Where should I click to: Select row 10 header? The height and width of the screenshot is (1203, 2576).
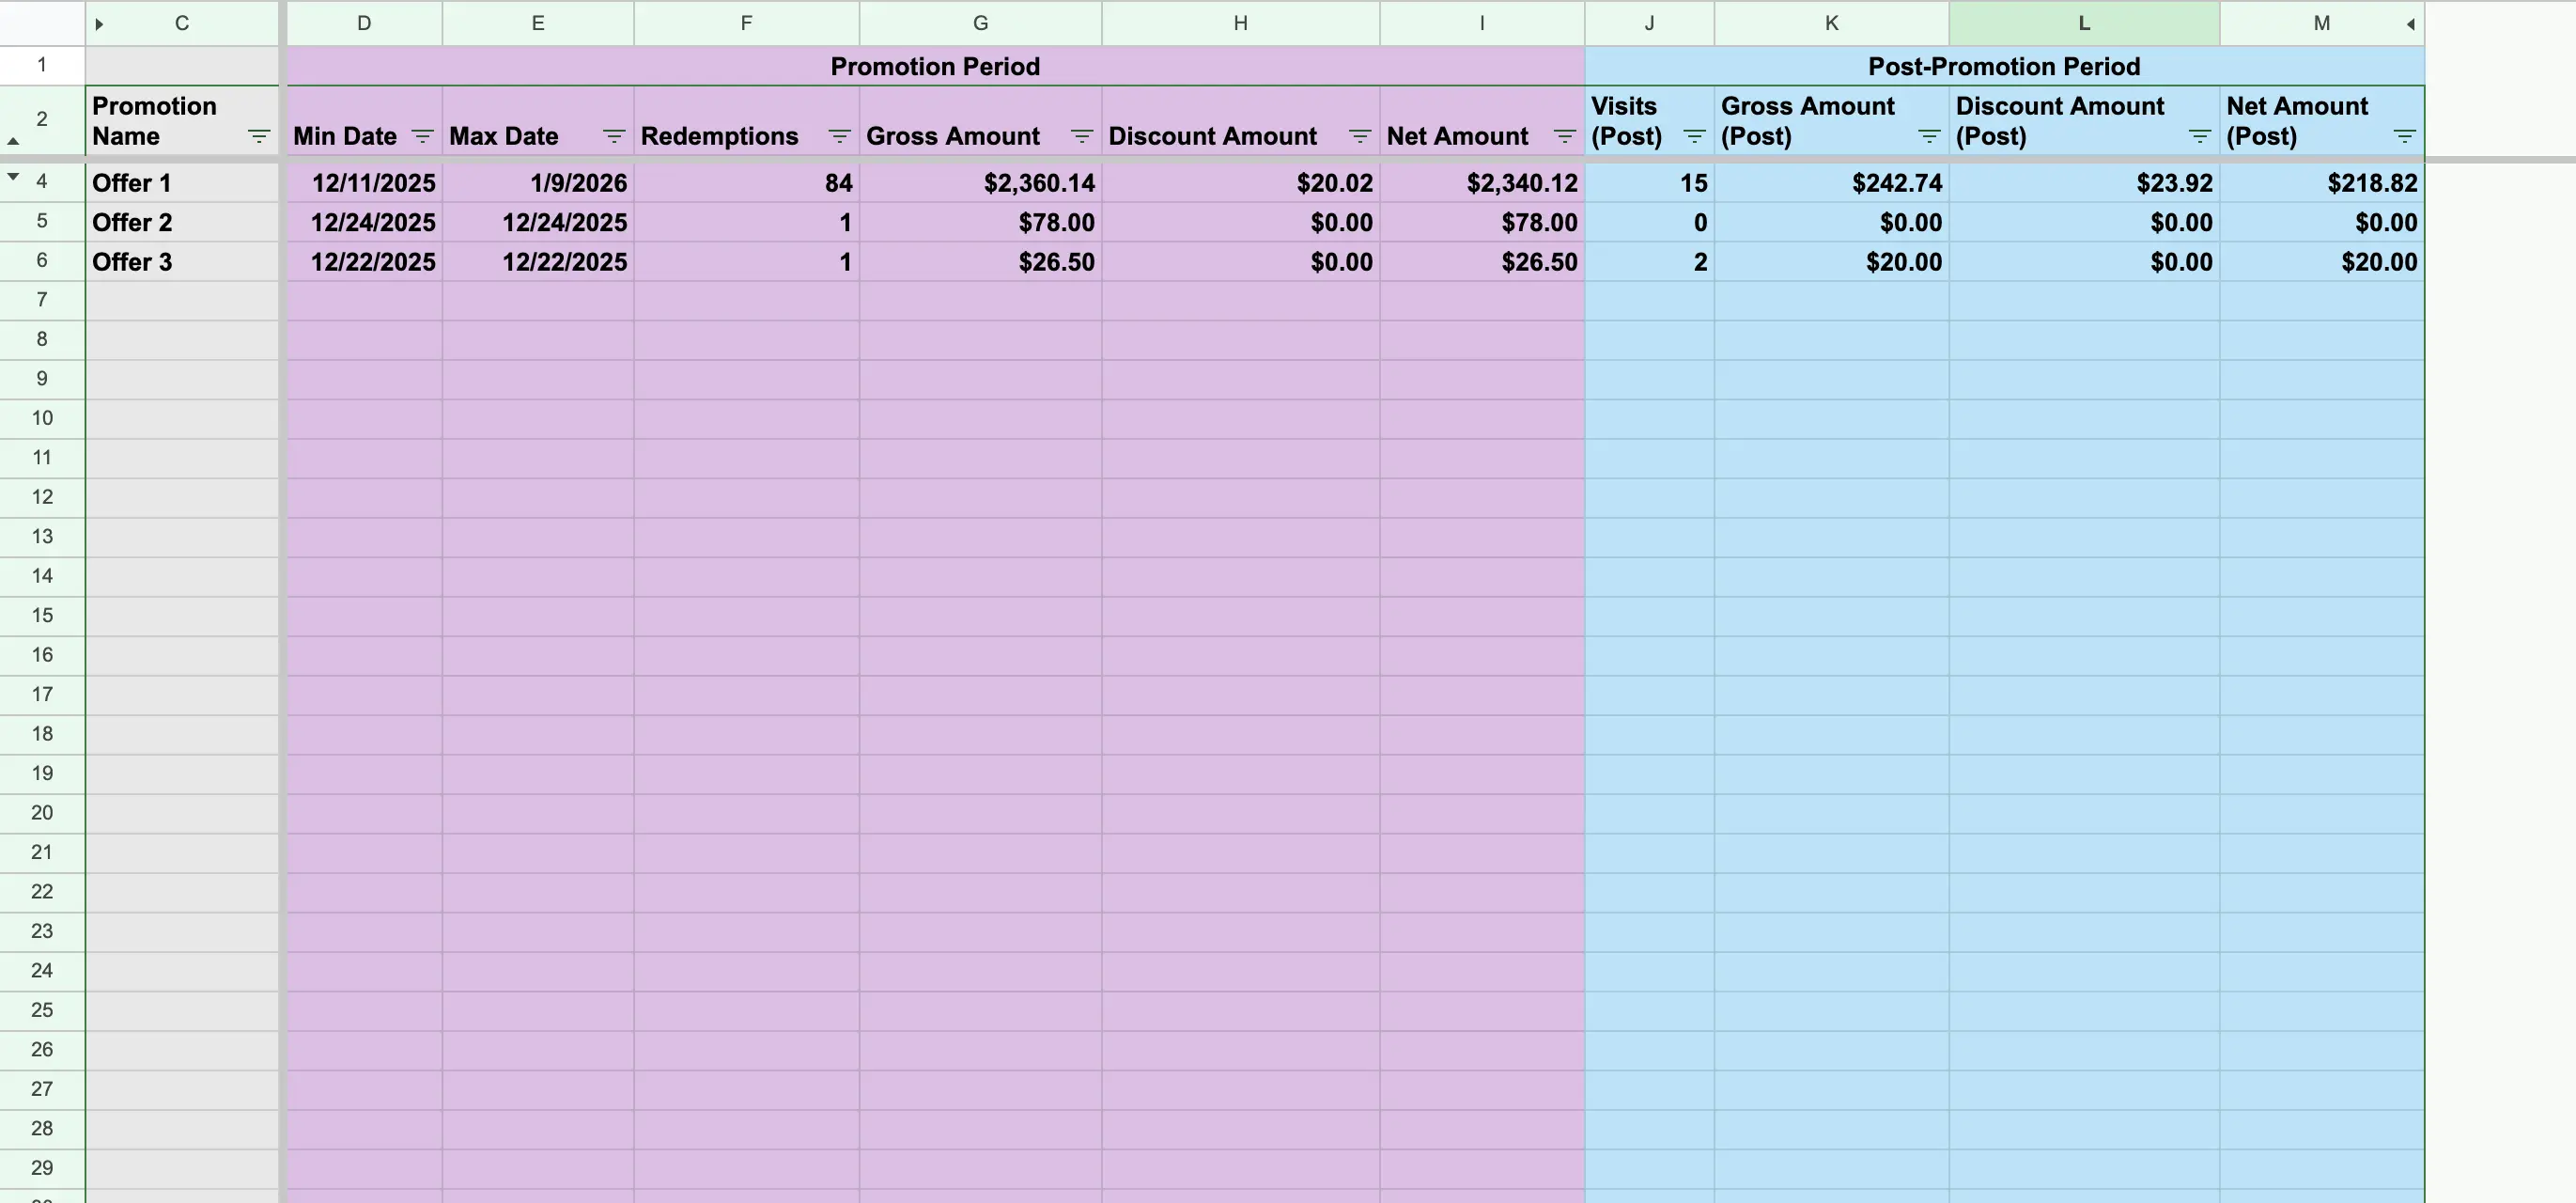pos(41,418)
